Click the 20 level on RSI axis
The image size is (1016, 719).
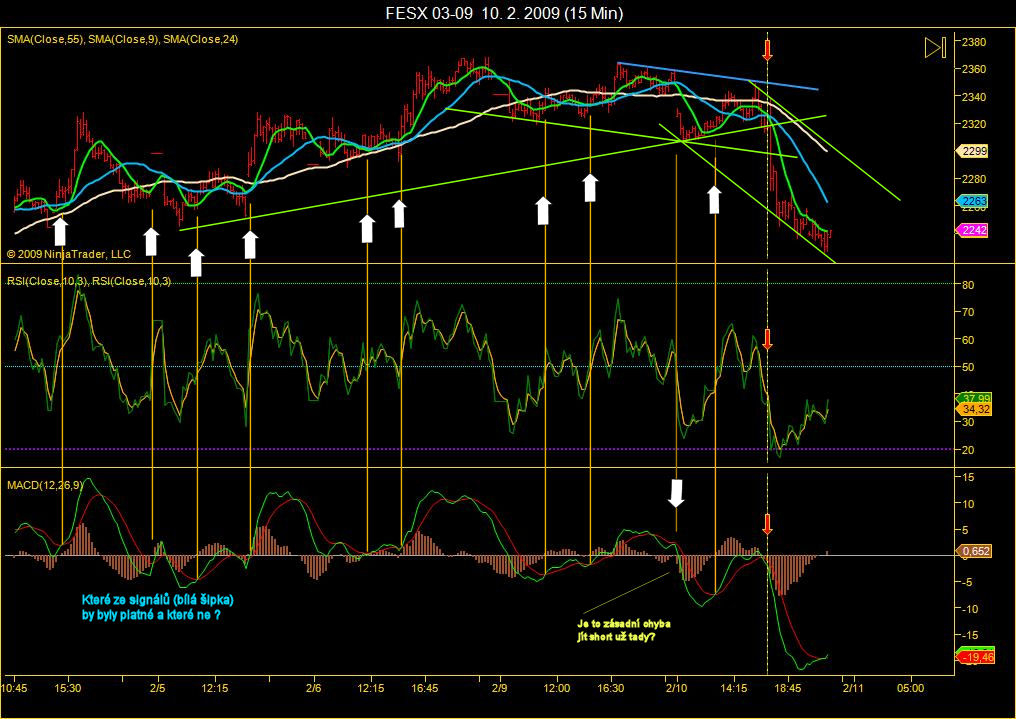tap(968, 450)
